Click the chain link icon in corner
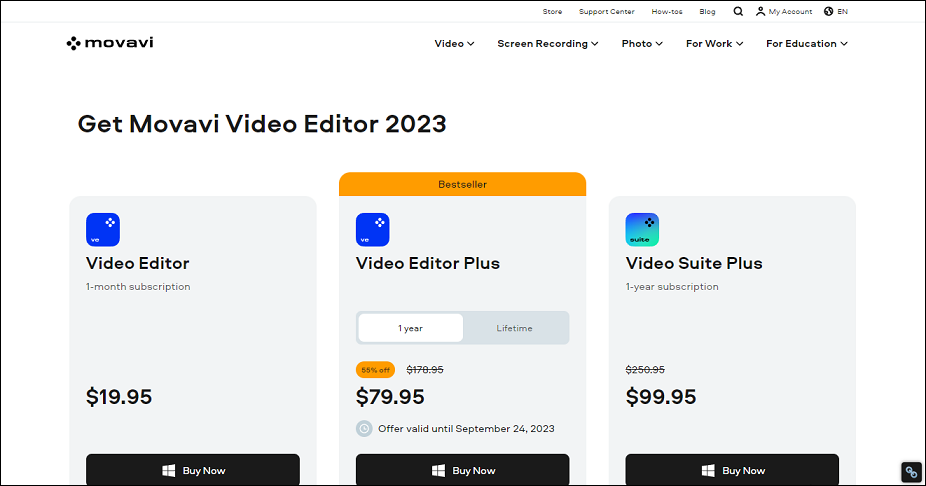Screen dimensions: 926x486 911,472
